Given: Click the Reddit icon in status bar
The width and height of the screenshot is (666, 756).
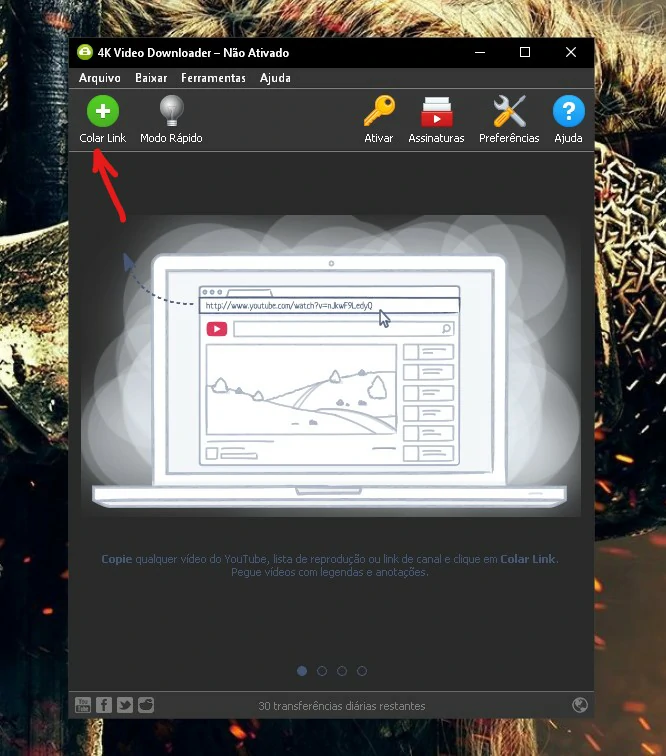Looking at the screenshot, I should click(x=146, y=705).
